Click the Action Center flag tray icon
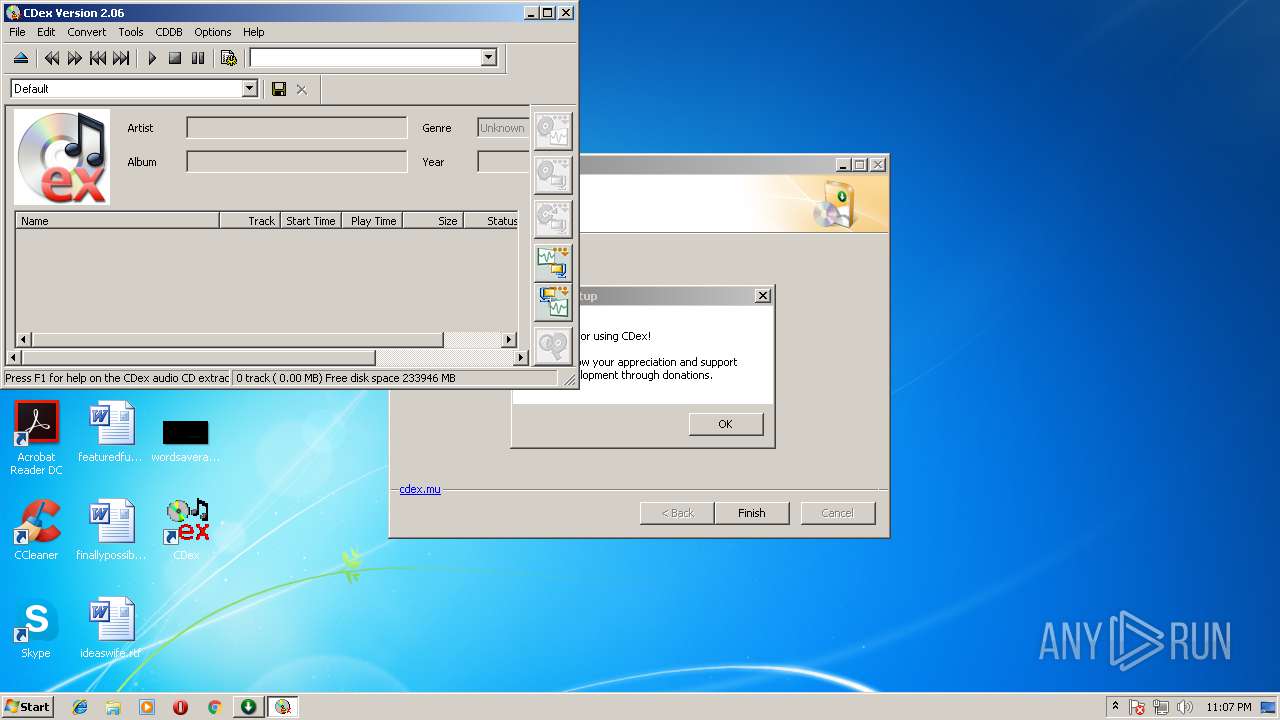 pos(1137,707)
